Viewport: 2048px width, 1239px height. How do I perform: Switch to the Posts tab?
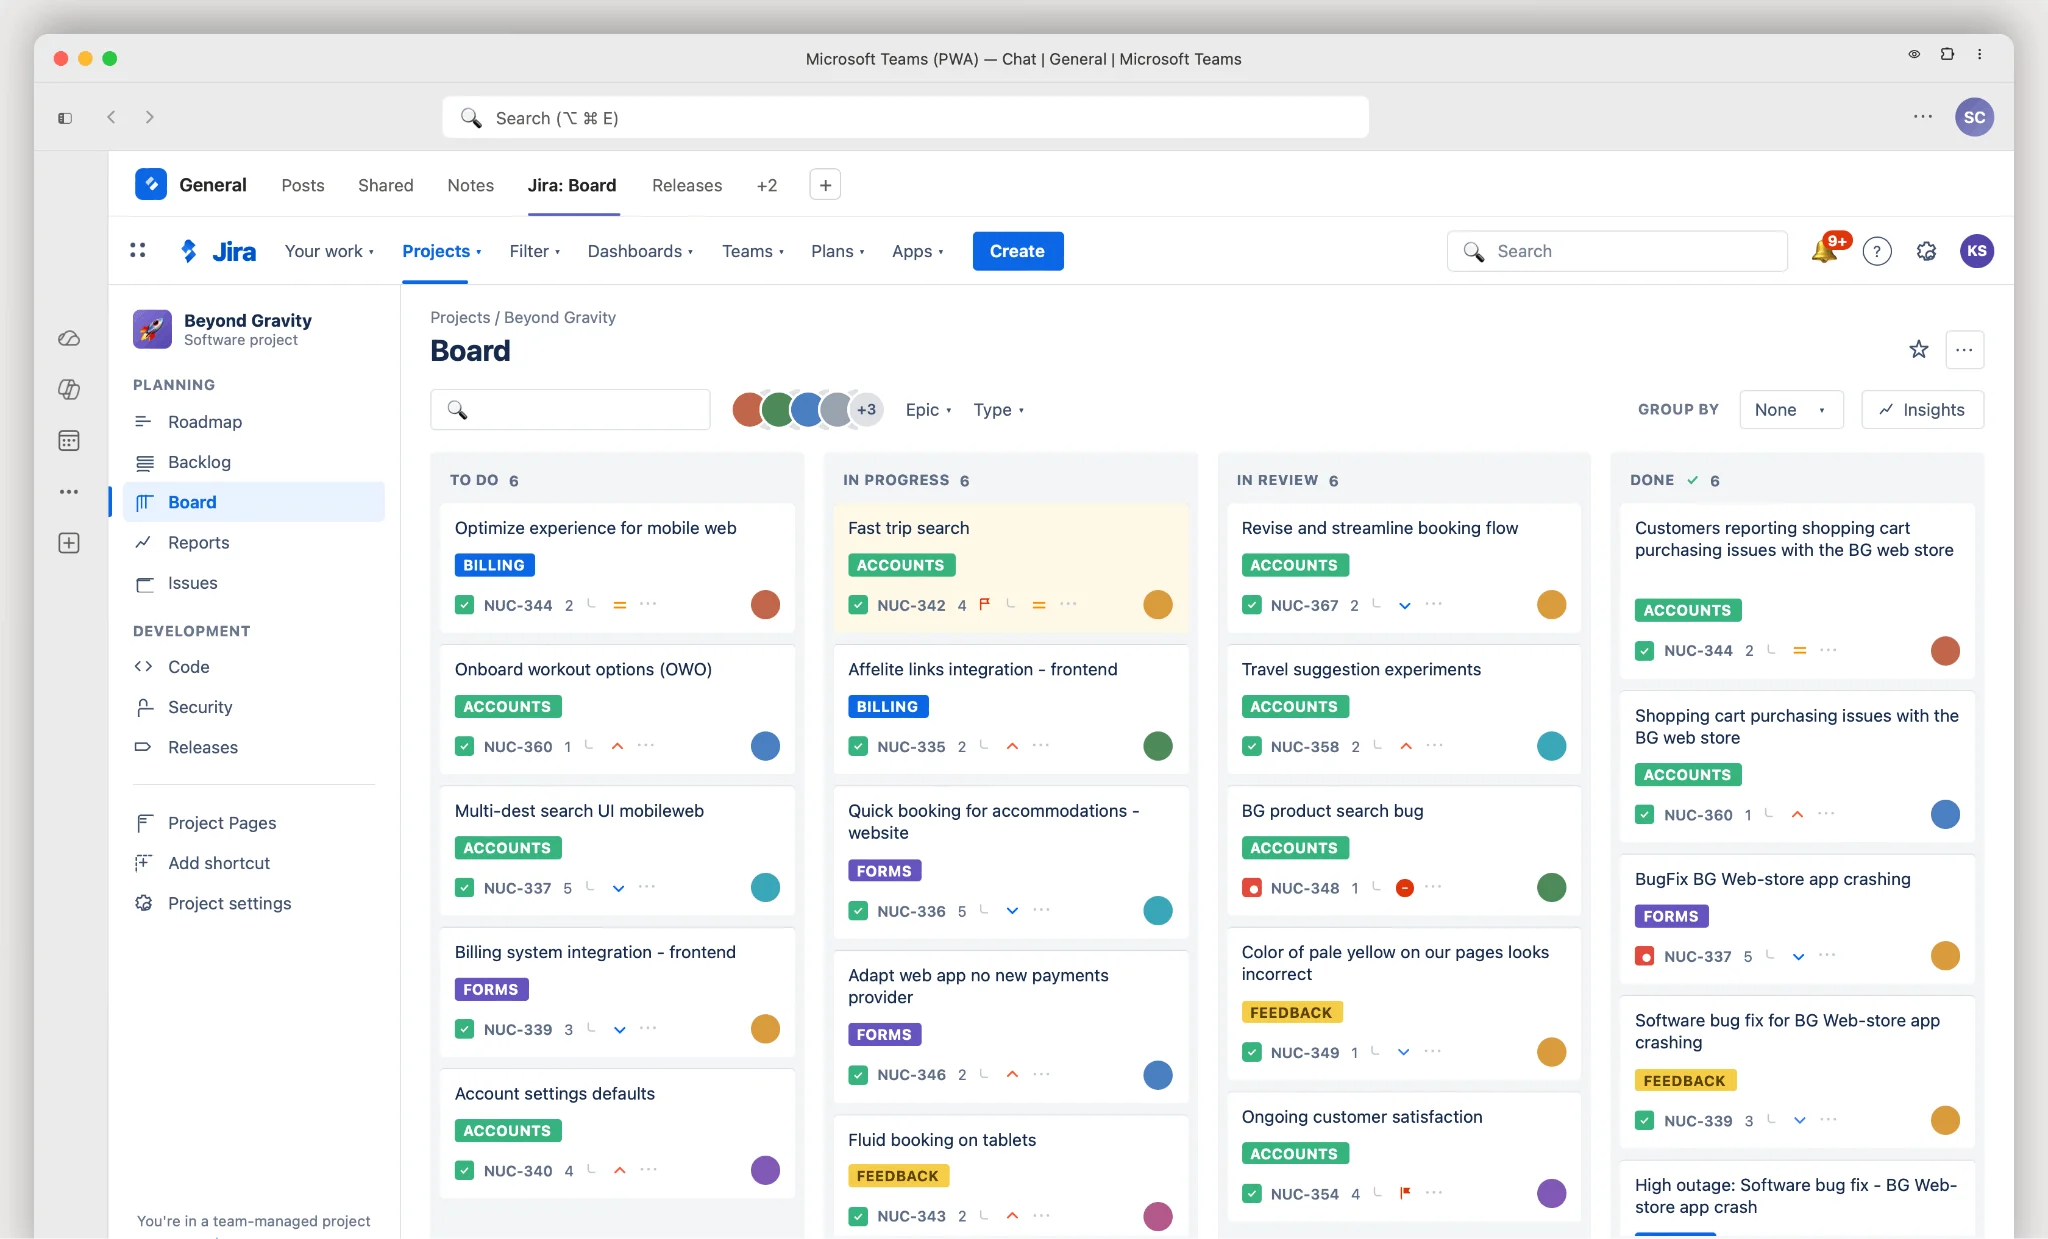[303, 185]
